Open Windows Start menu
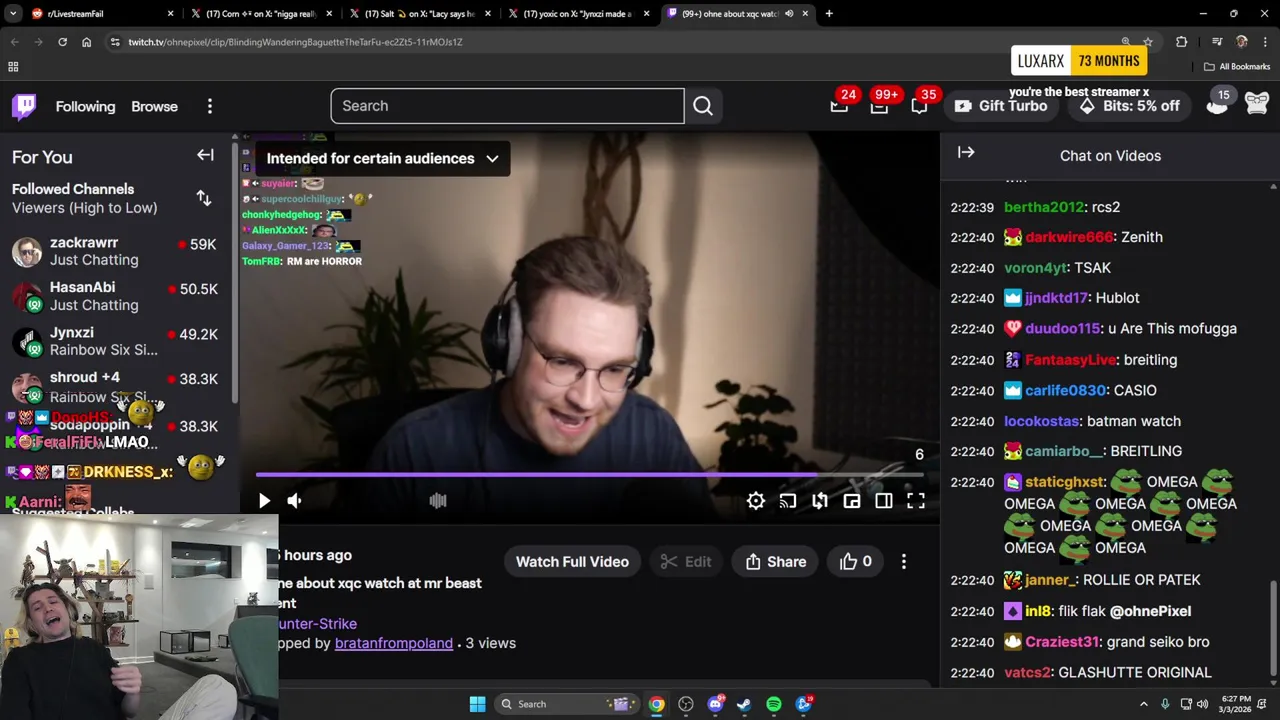 [x=477, y=704]
